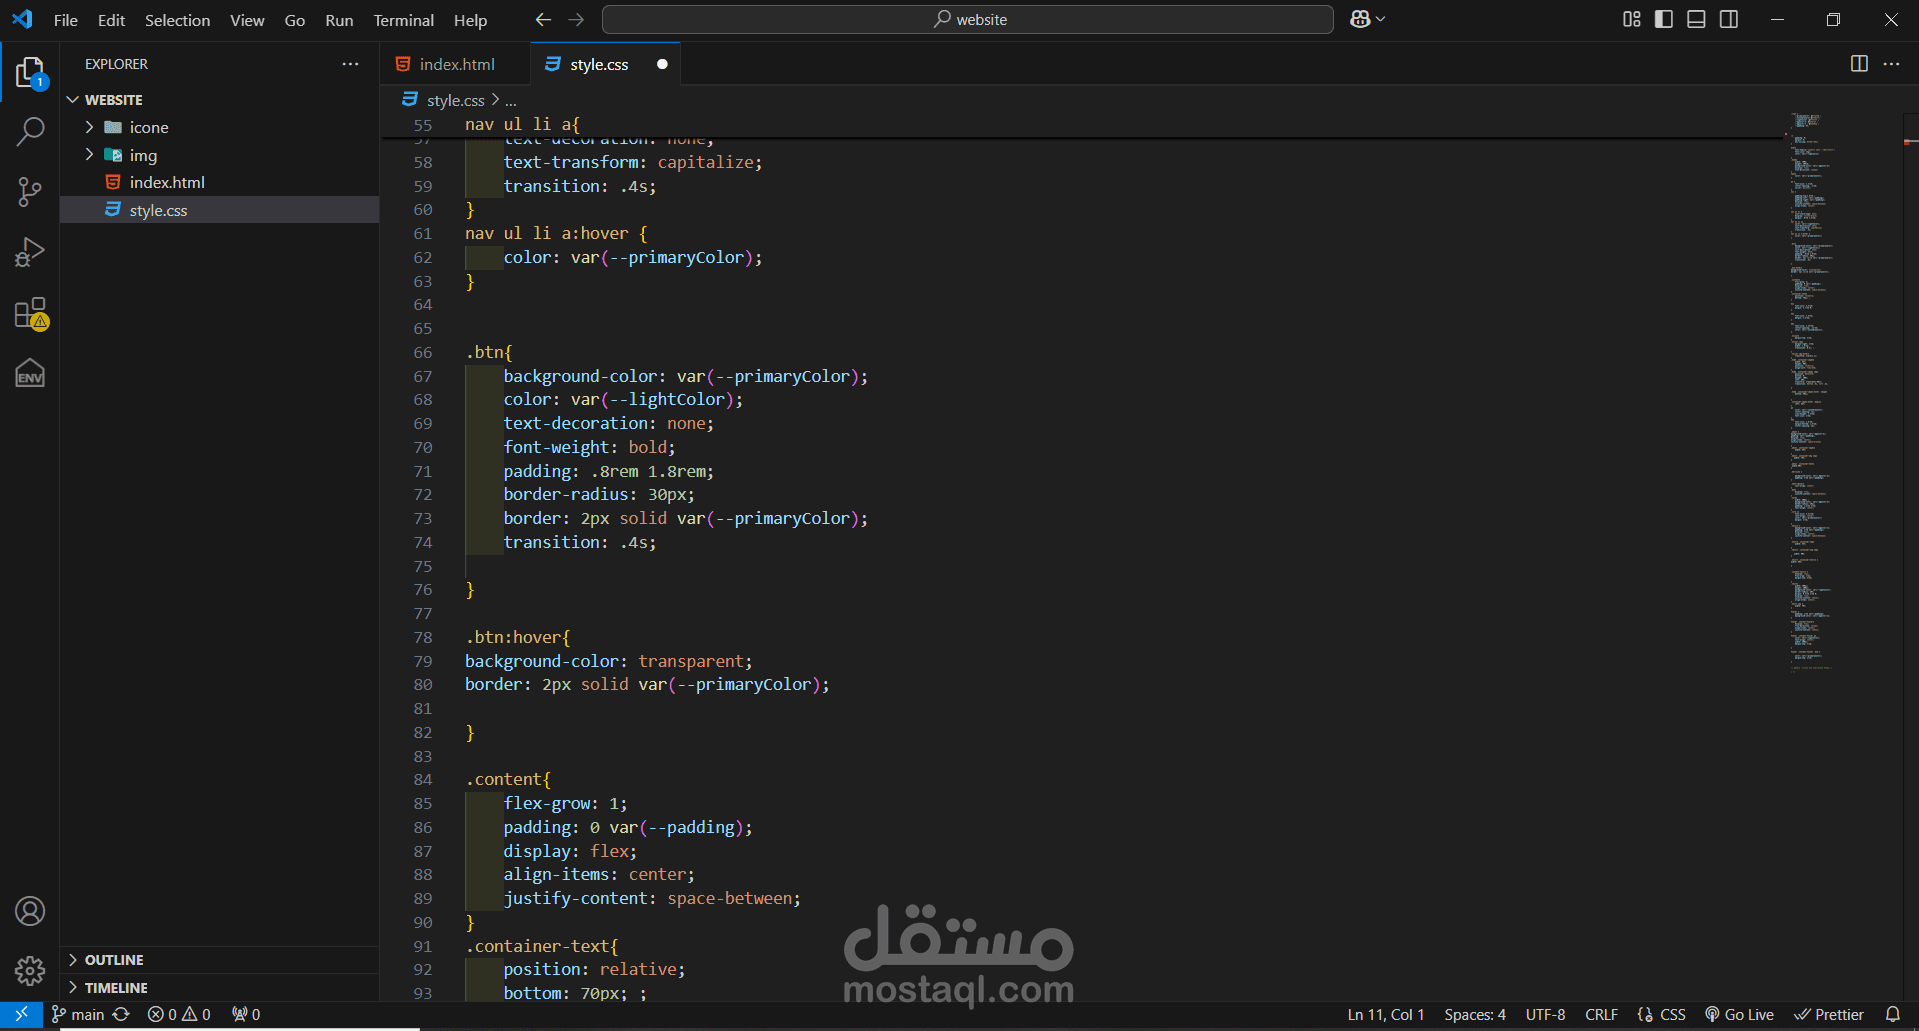
Task: Open the Go menu
Action: (x=295, y=20)
